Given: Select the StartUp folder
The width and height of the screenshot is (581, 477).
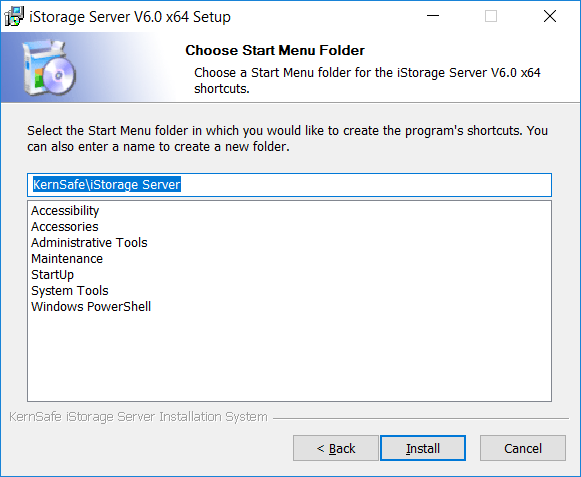Looking at the screenshot, I should tap(53, 275).
